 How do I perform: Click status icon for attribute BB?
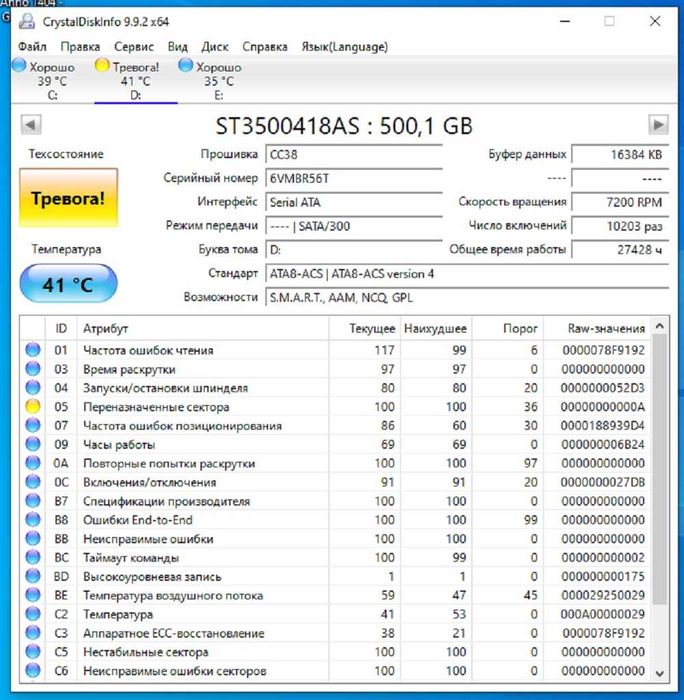tap(33, 538)
